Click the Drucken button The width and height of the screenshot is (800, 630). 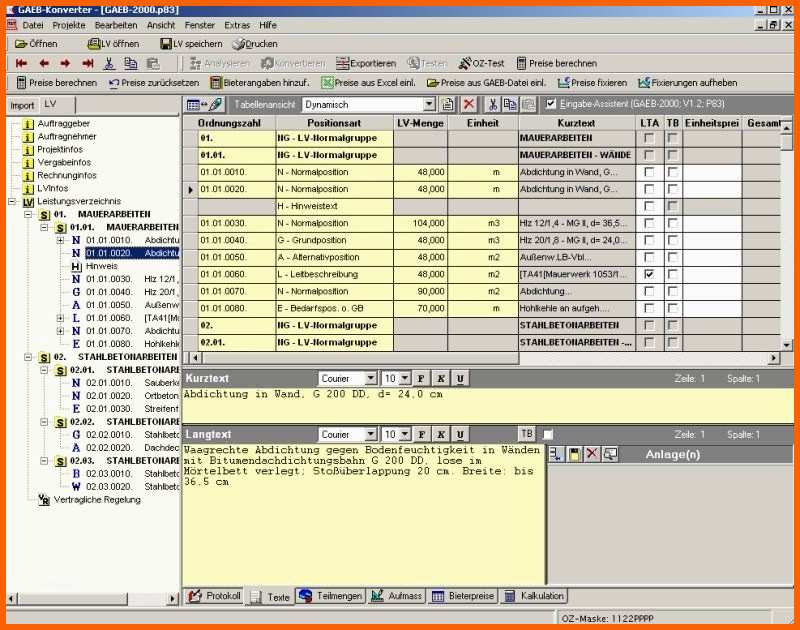coord(255,44)
